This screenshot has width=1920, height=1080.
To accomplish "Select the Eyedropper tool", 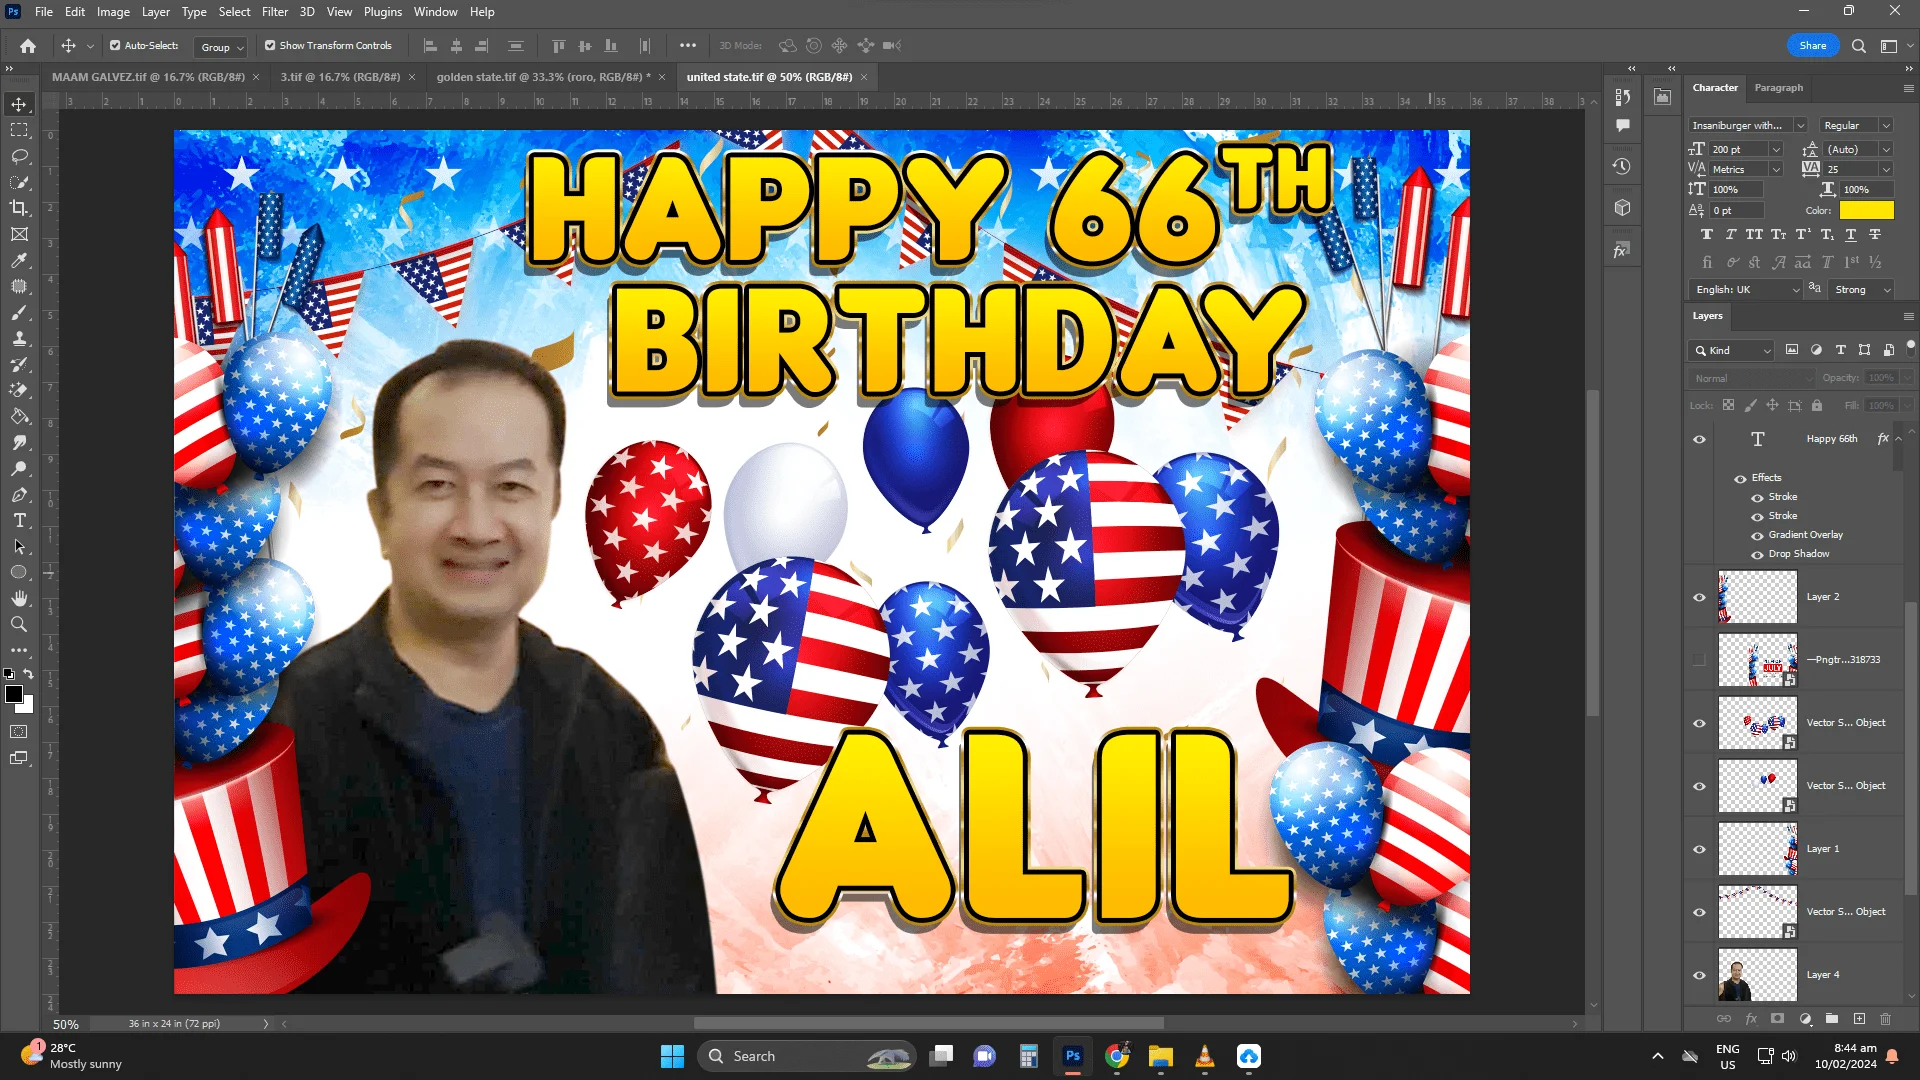I will (x=19, y=260).
